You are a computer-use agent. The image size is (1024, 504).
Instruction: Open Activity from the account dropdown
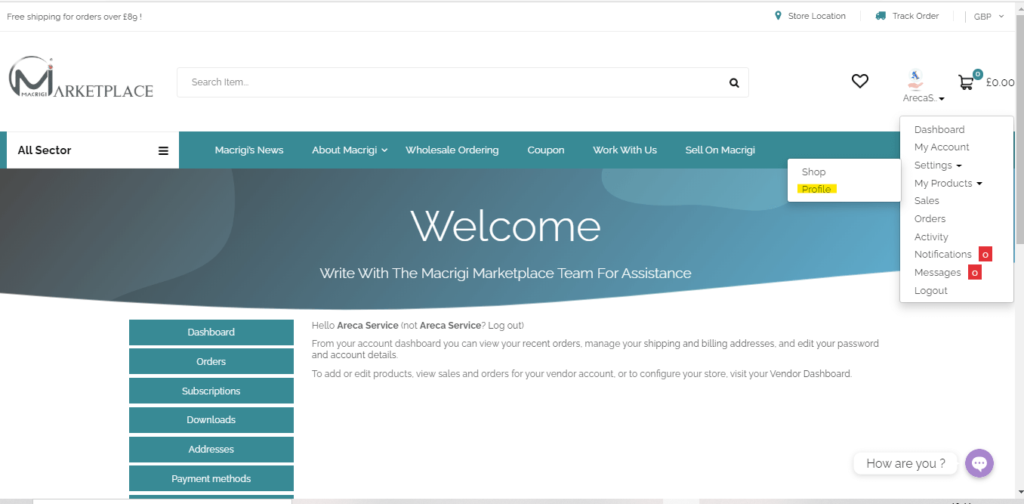(931, 237)
